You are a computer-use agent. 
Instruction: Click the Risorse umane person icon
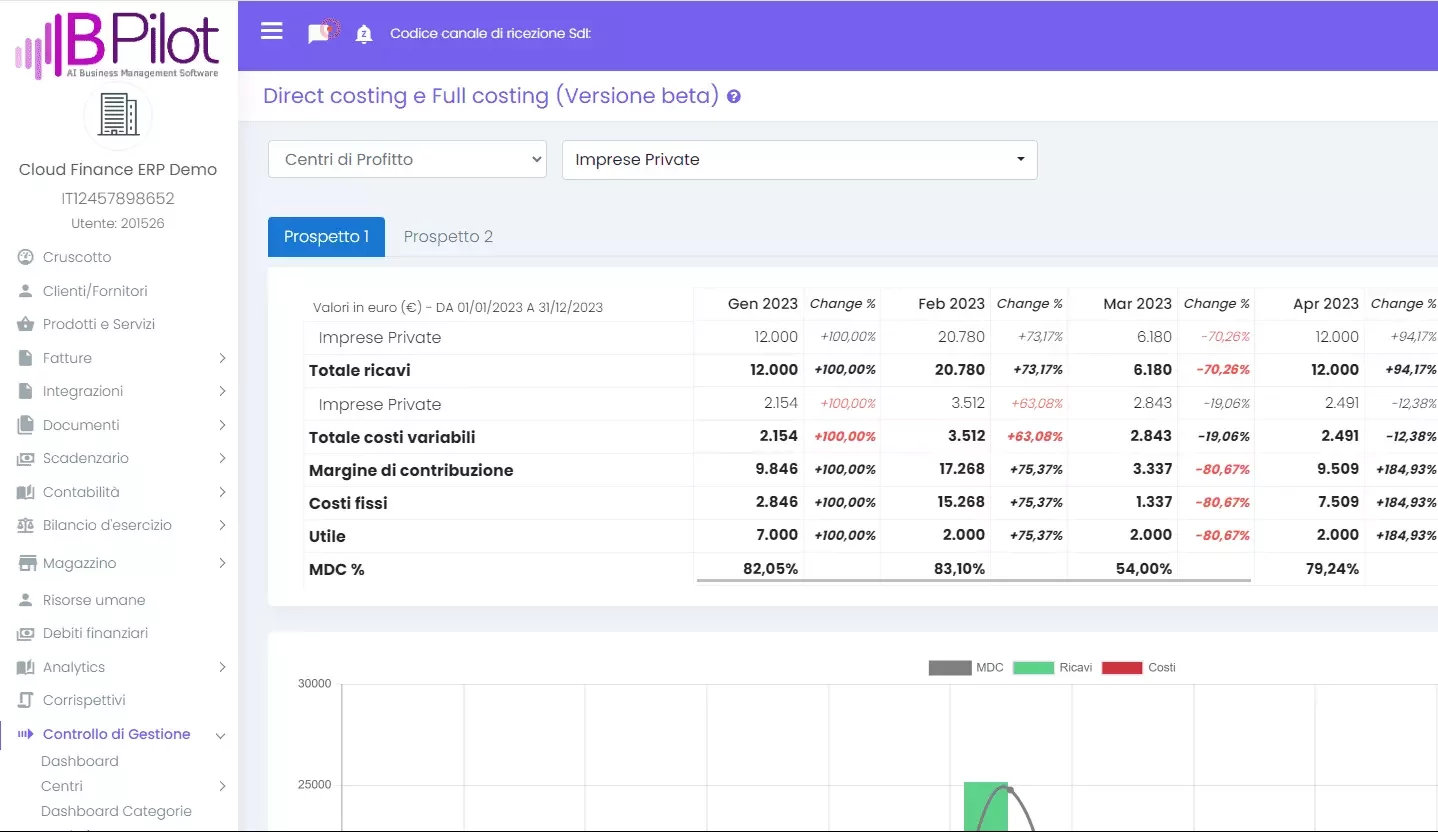coord(26,600)
